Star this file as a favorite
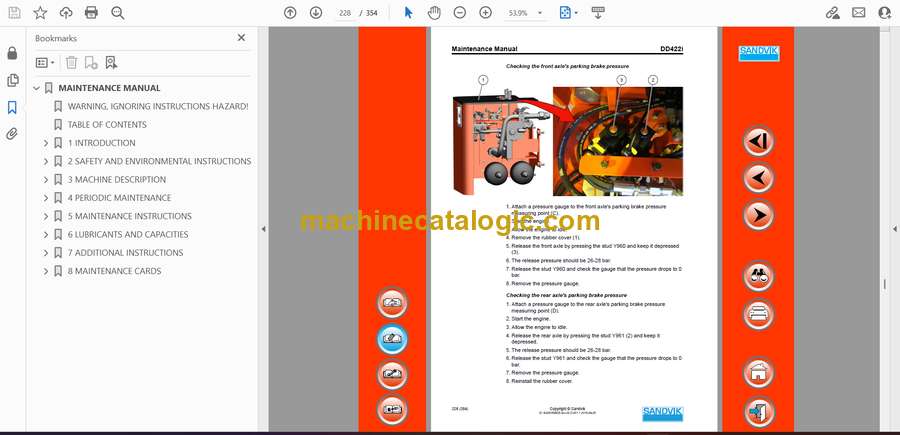Image resolution: width=900 pixels, height=435 pixels. pos(40,13)
